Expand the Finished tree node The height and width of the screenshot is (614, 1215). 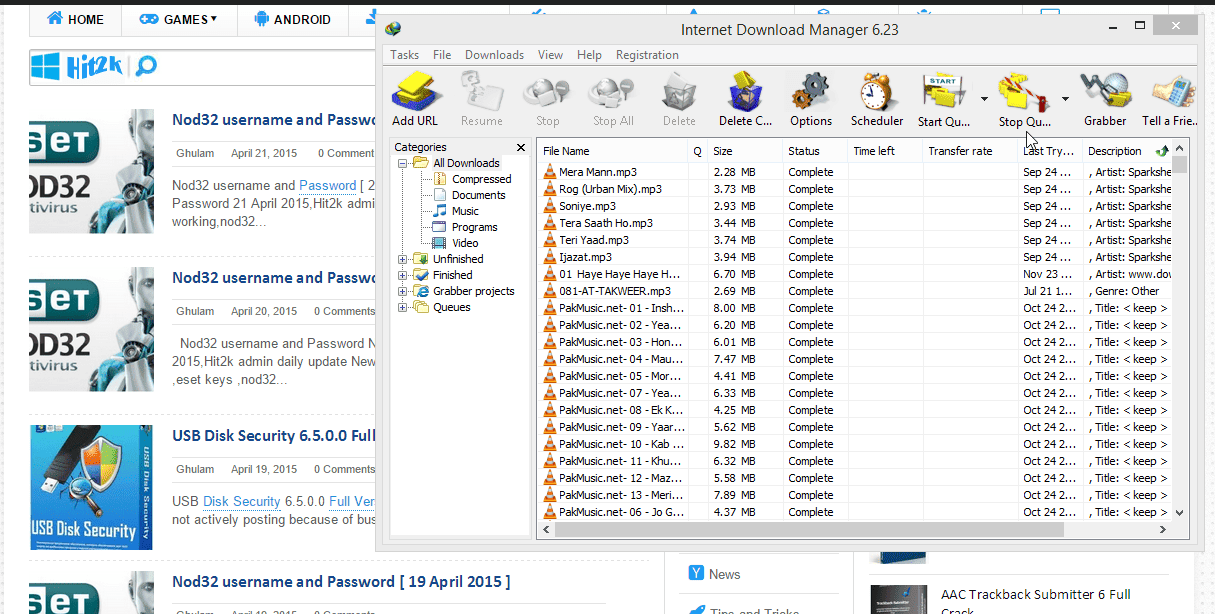click(403, 275)
